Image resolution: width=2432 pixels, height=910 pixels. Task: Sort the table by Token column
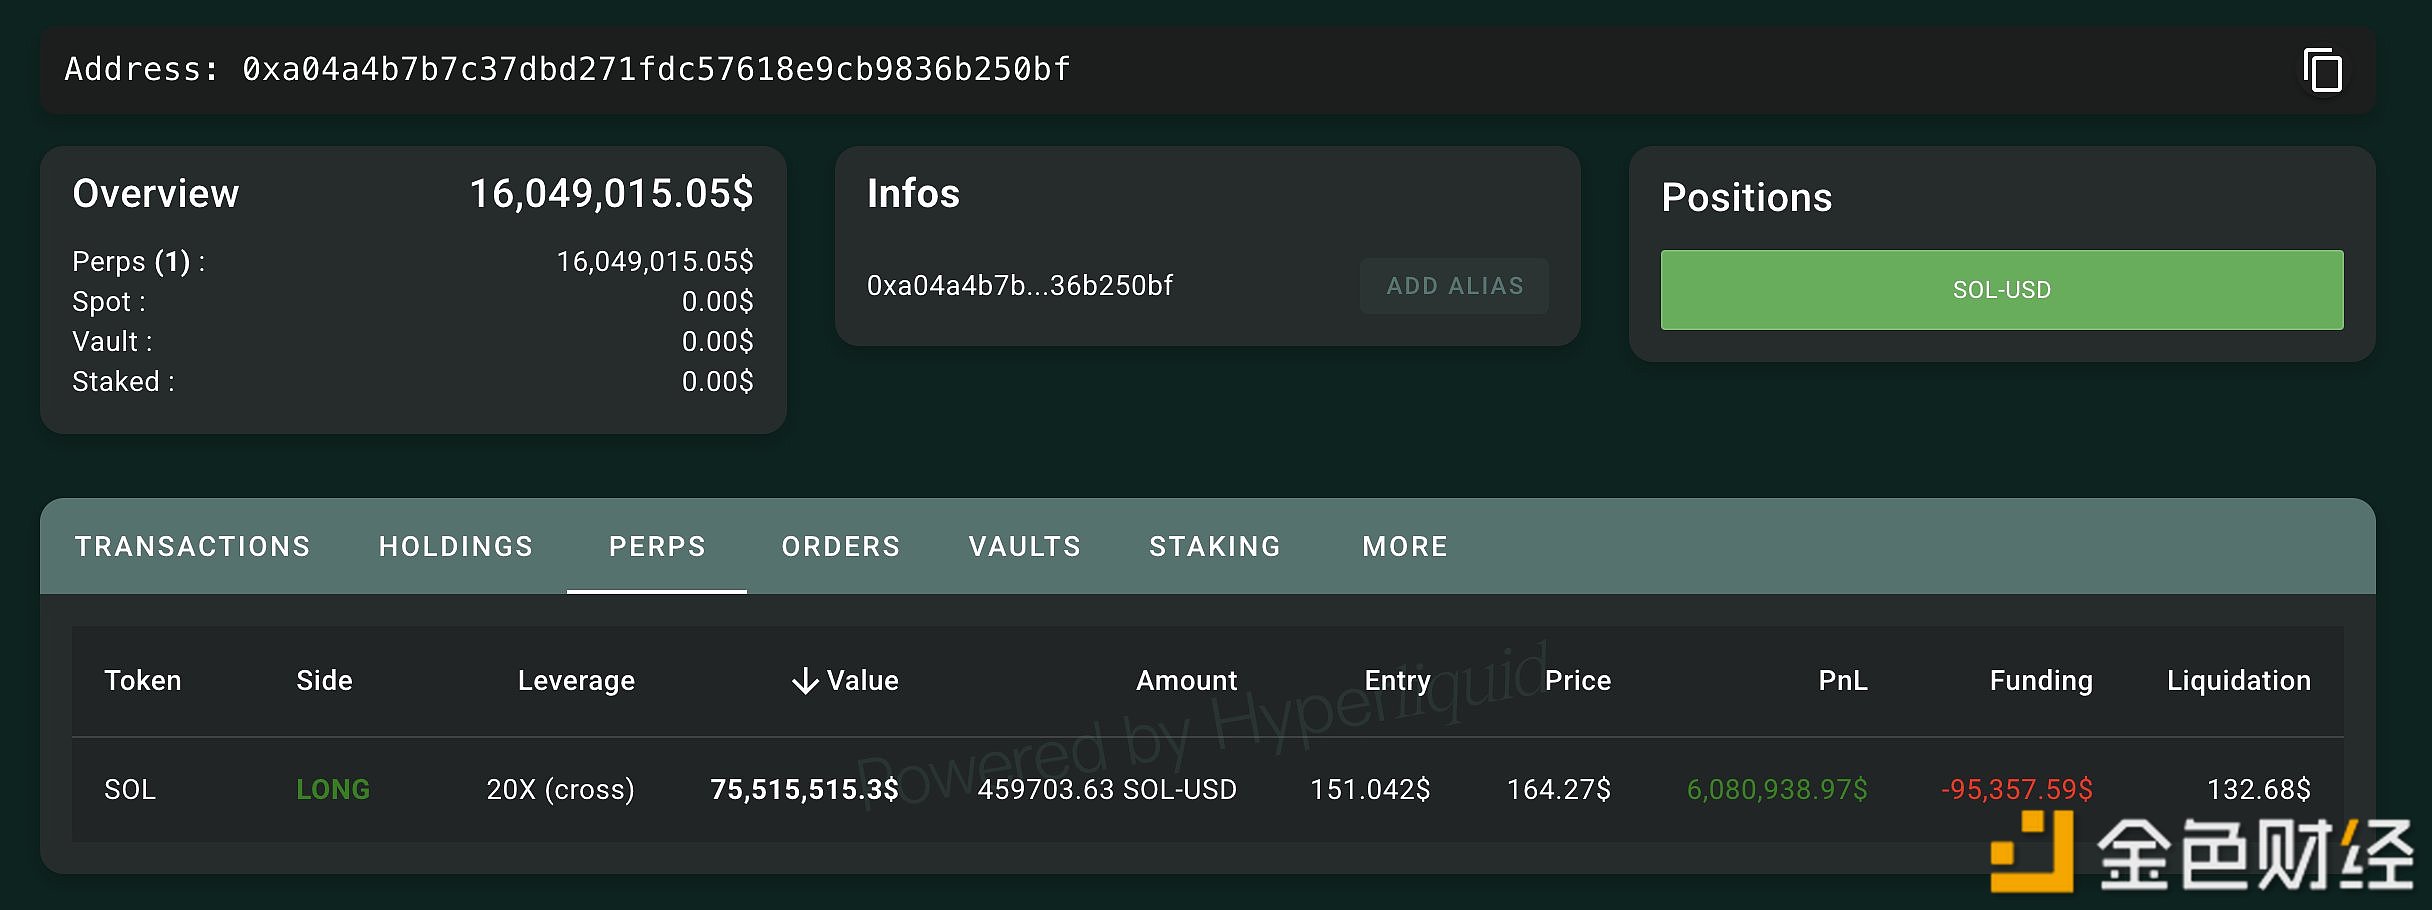point(143,681)
